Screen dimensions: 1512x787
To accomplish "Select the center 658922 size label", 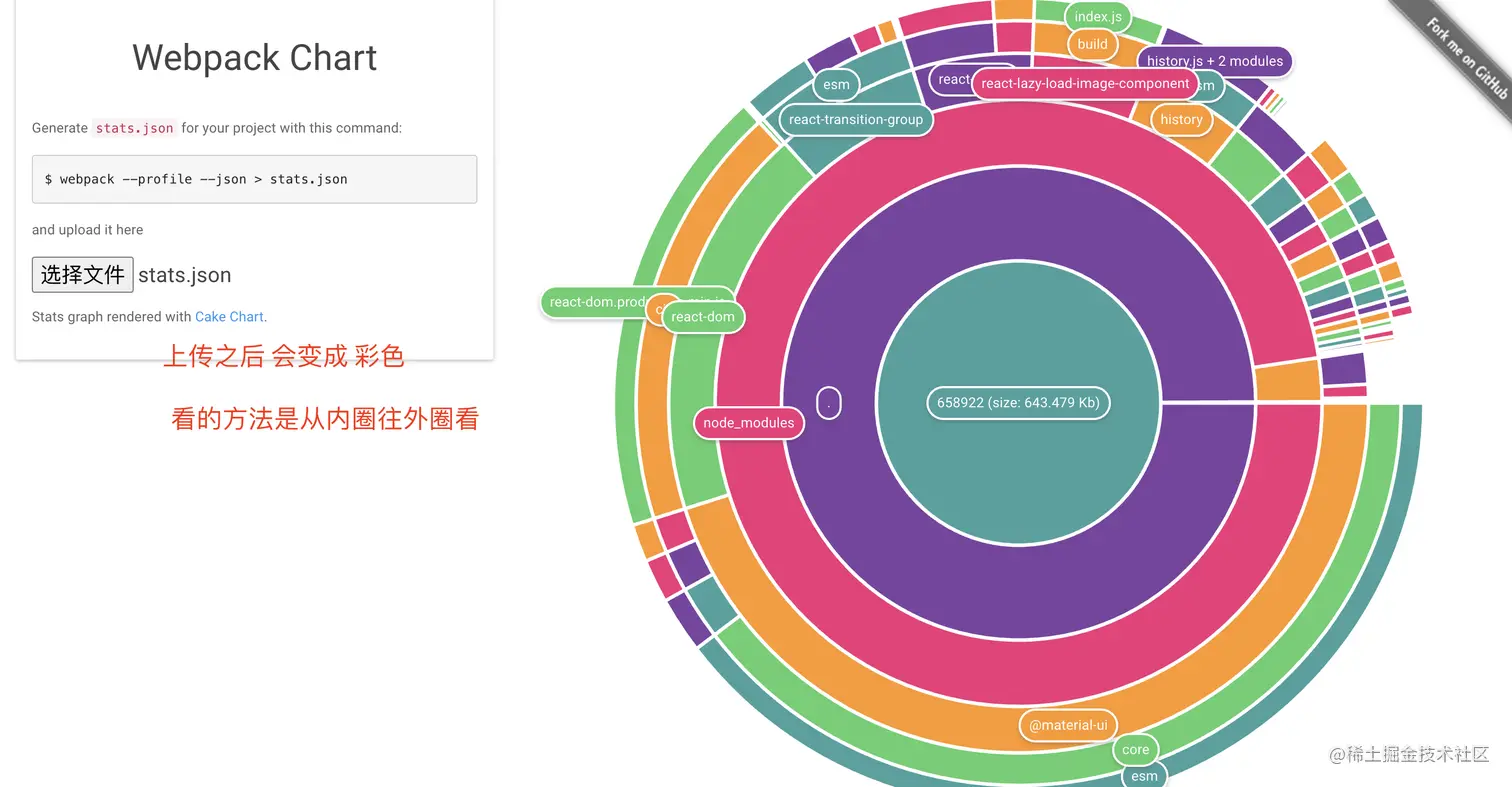I will click(x=1018, y=403).
